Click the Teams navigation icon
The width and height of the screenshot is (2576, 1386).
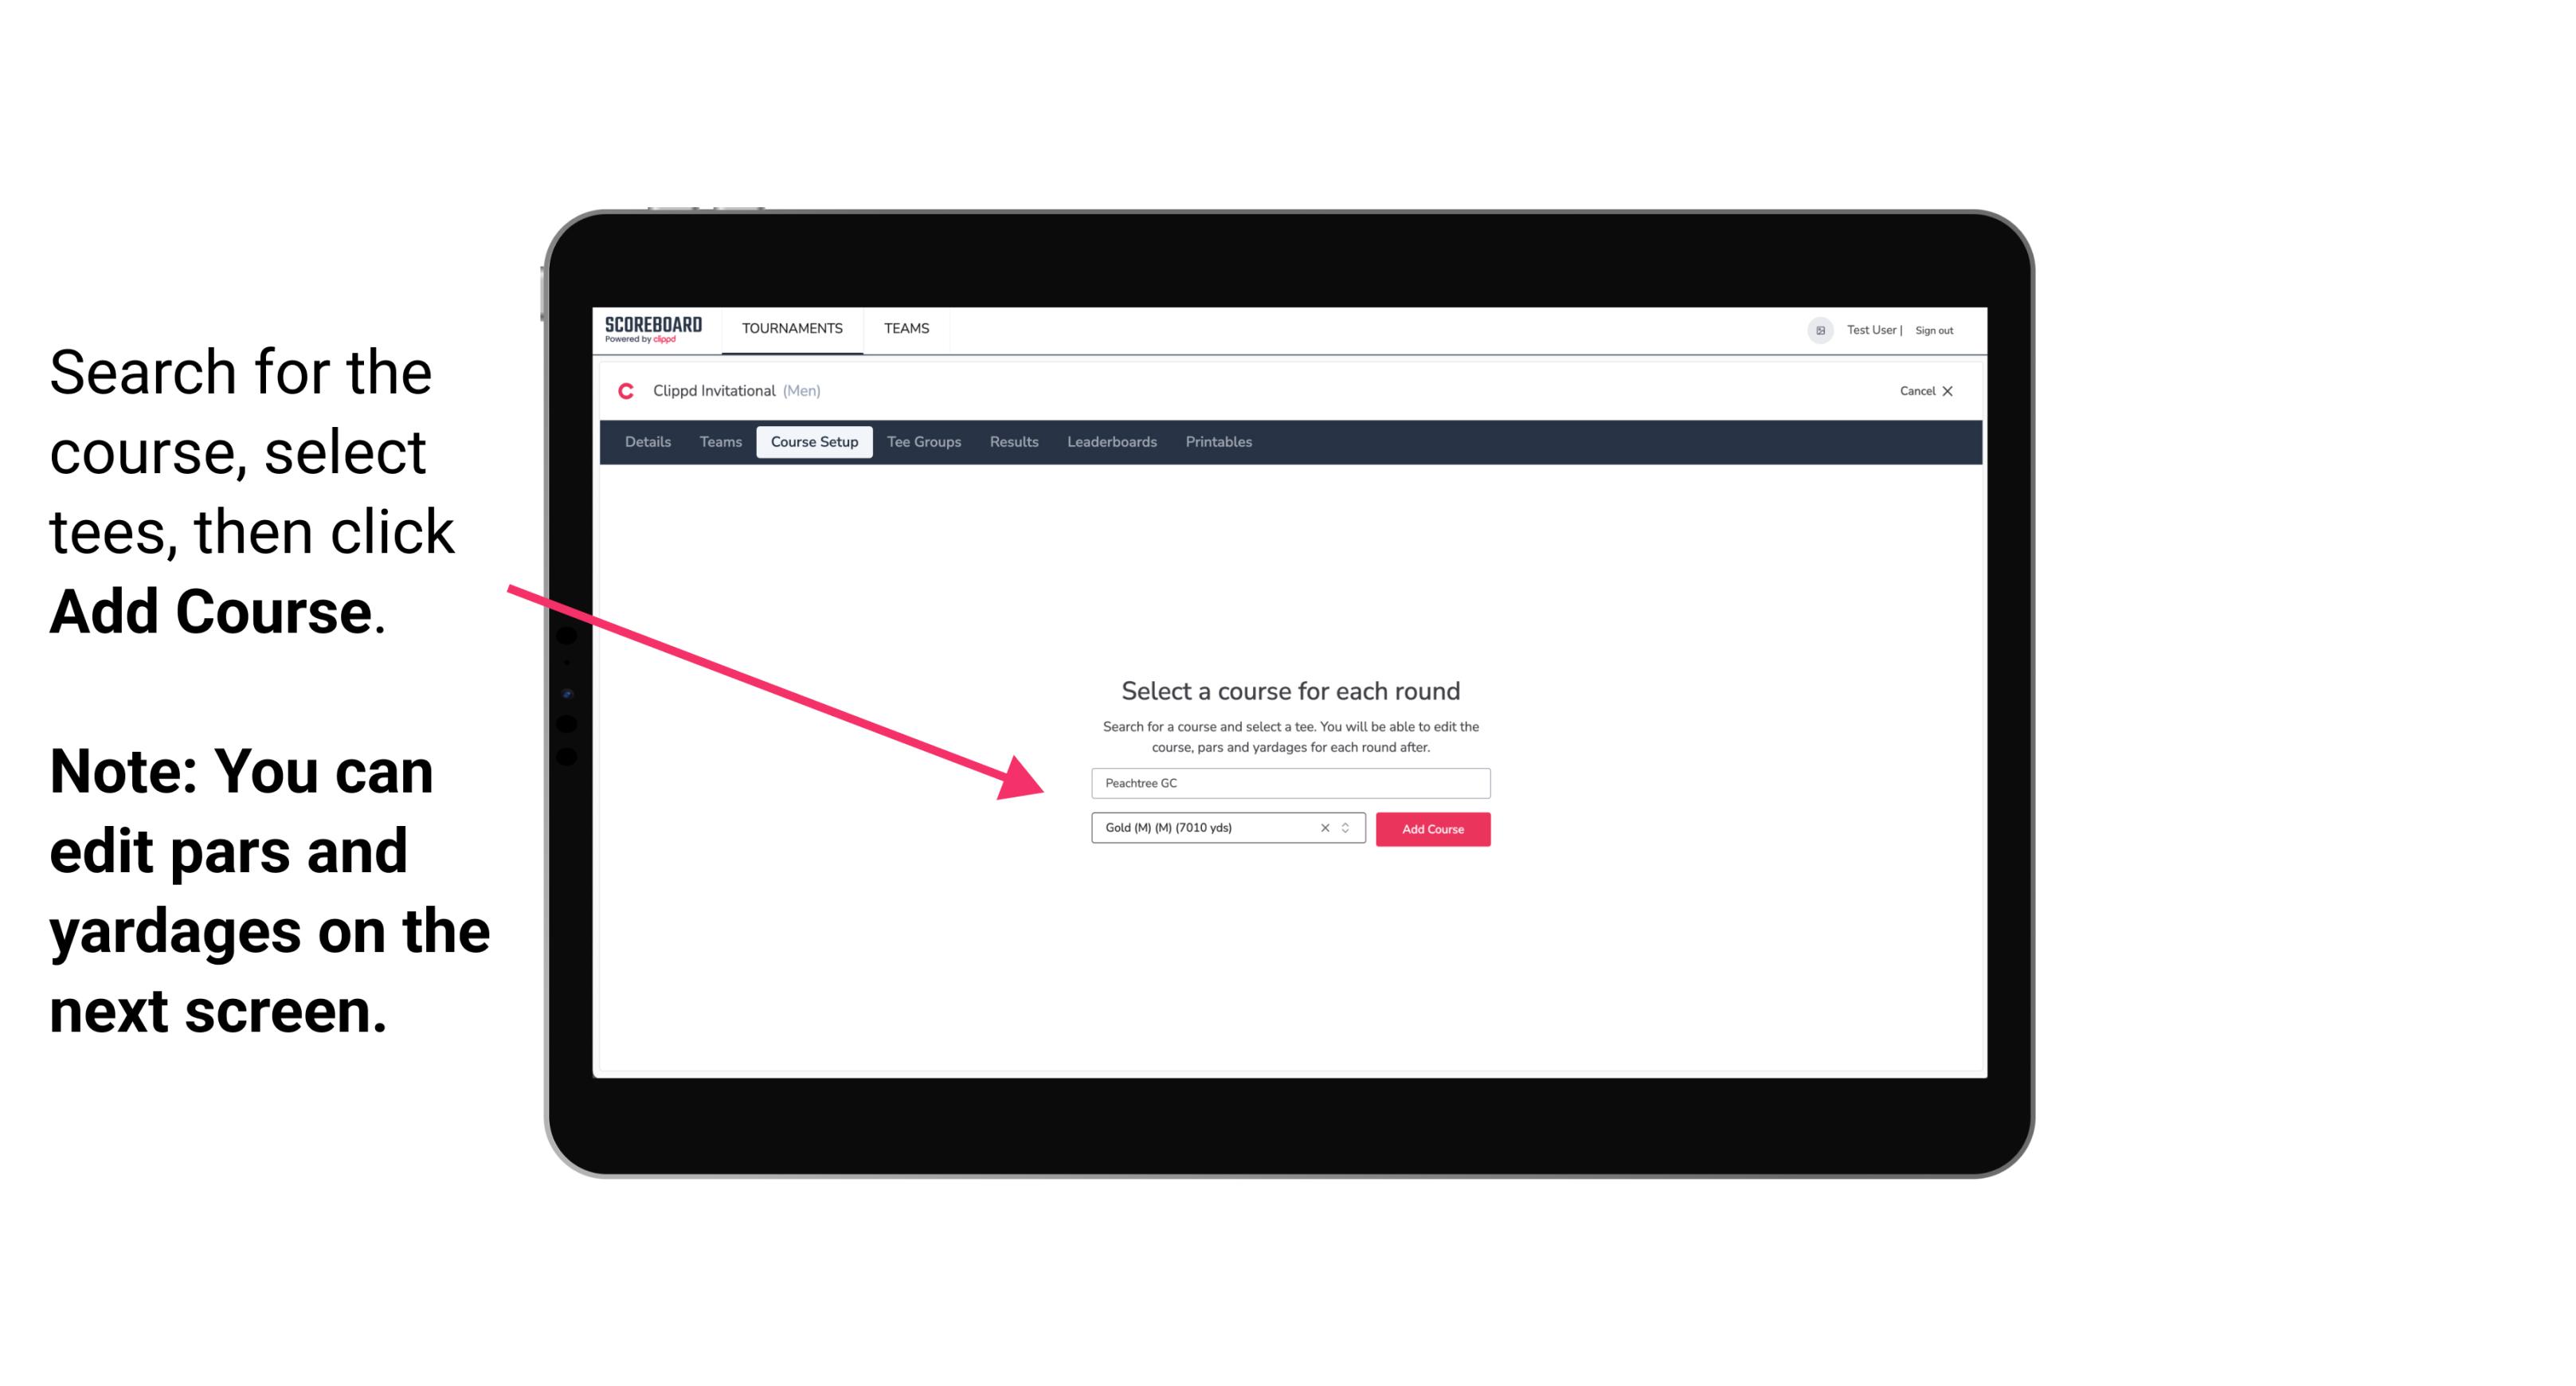pos(904,327)
